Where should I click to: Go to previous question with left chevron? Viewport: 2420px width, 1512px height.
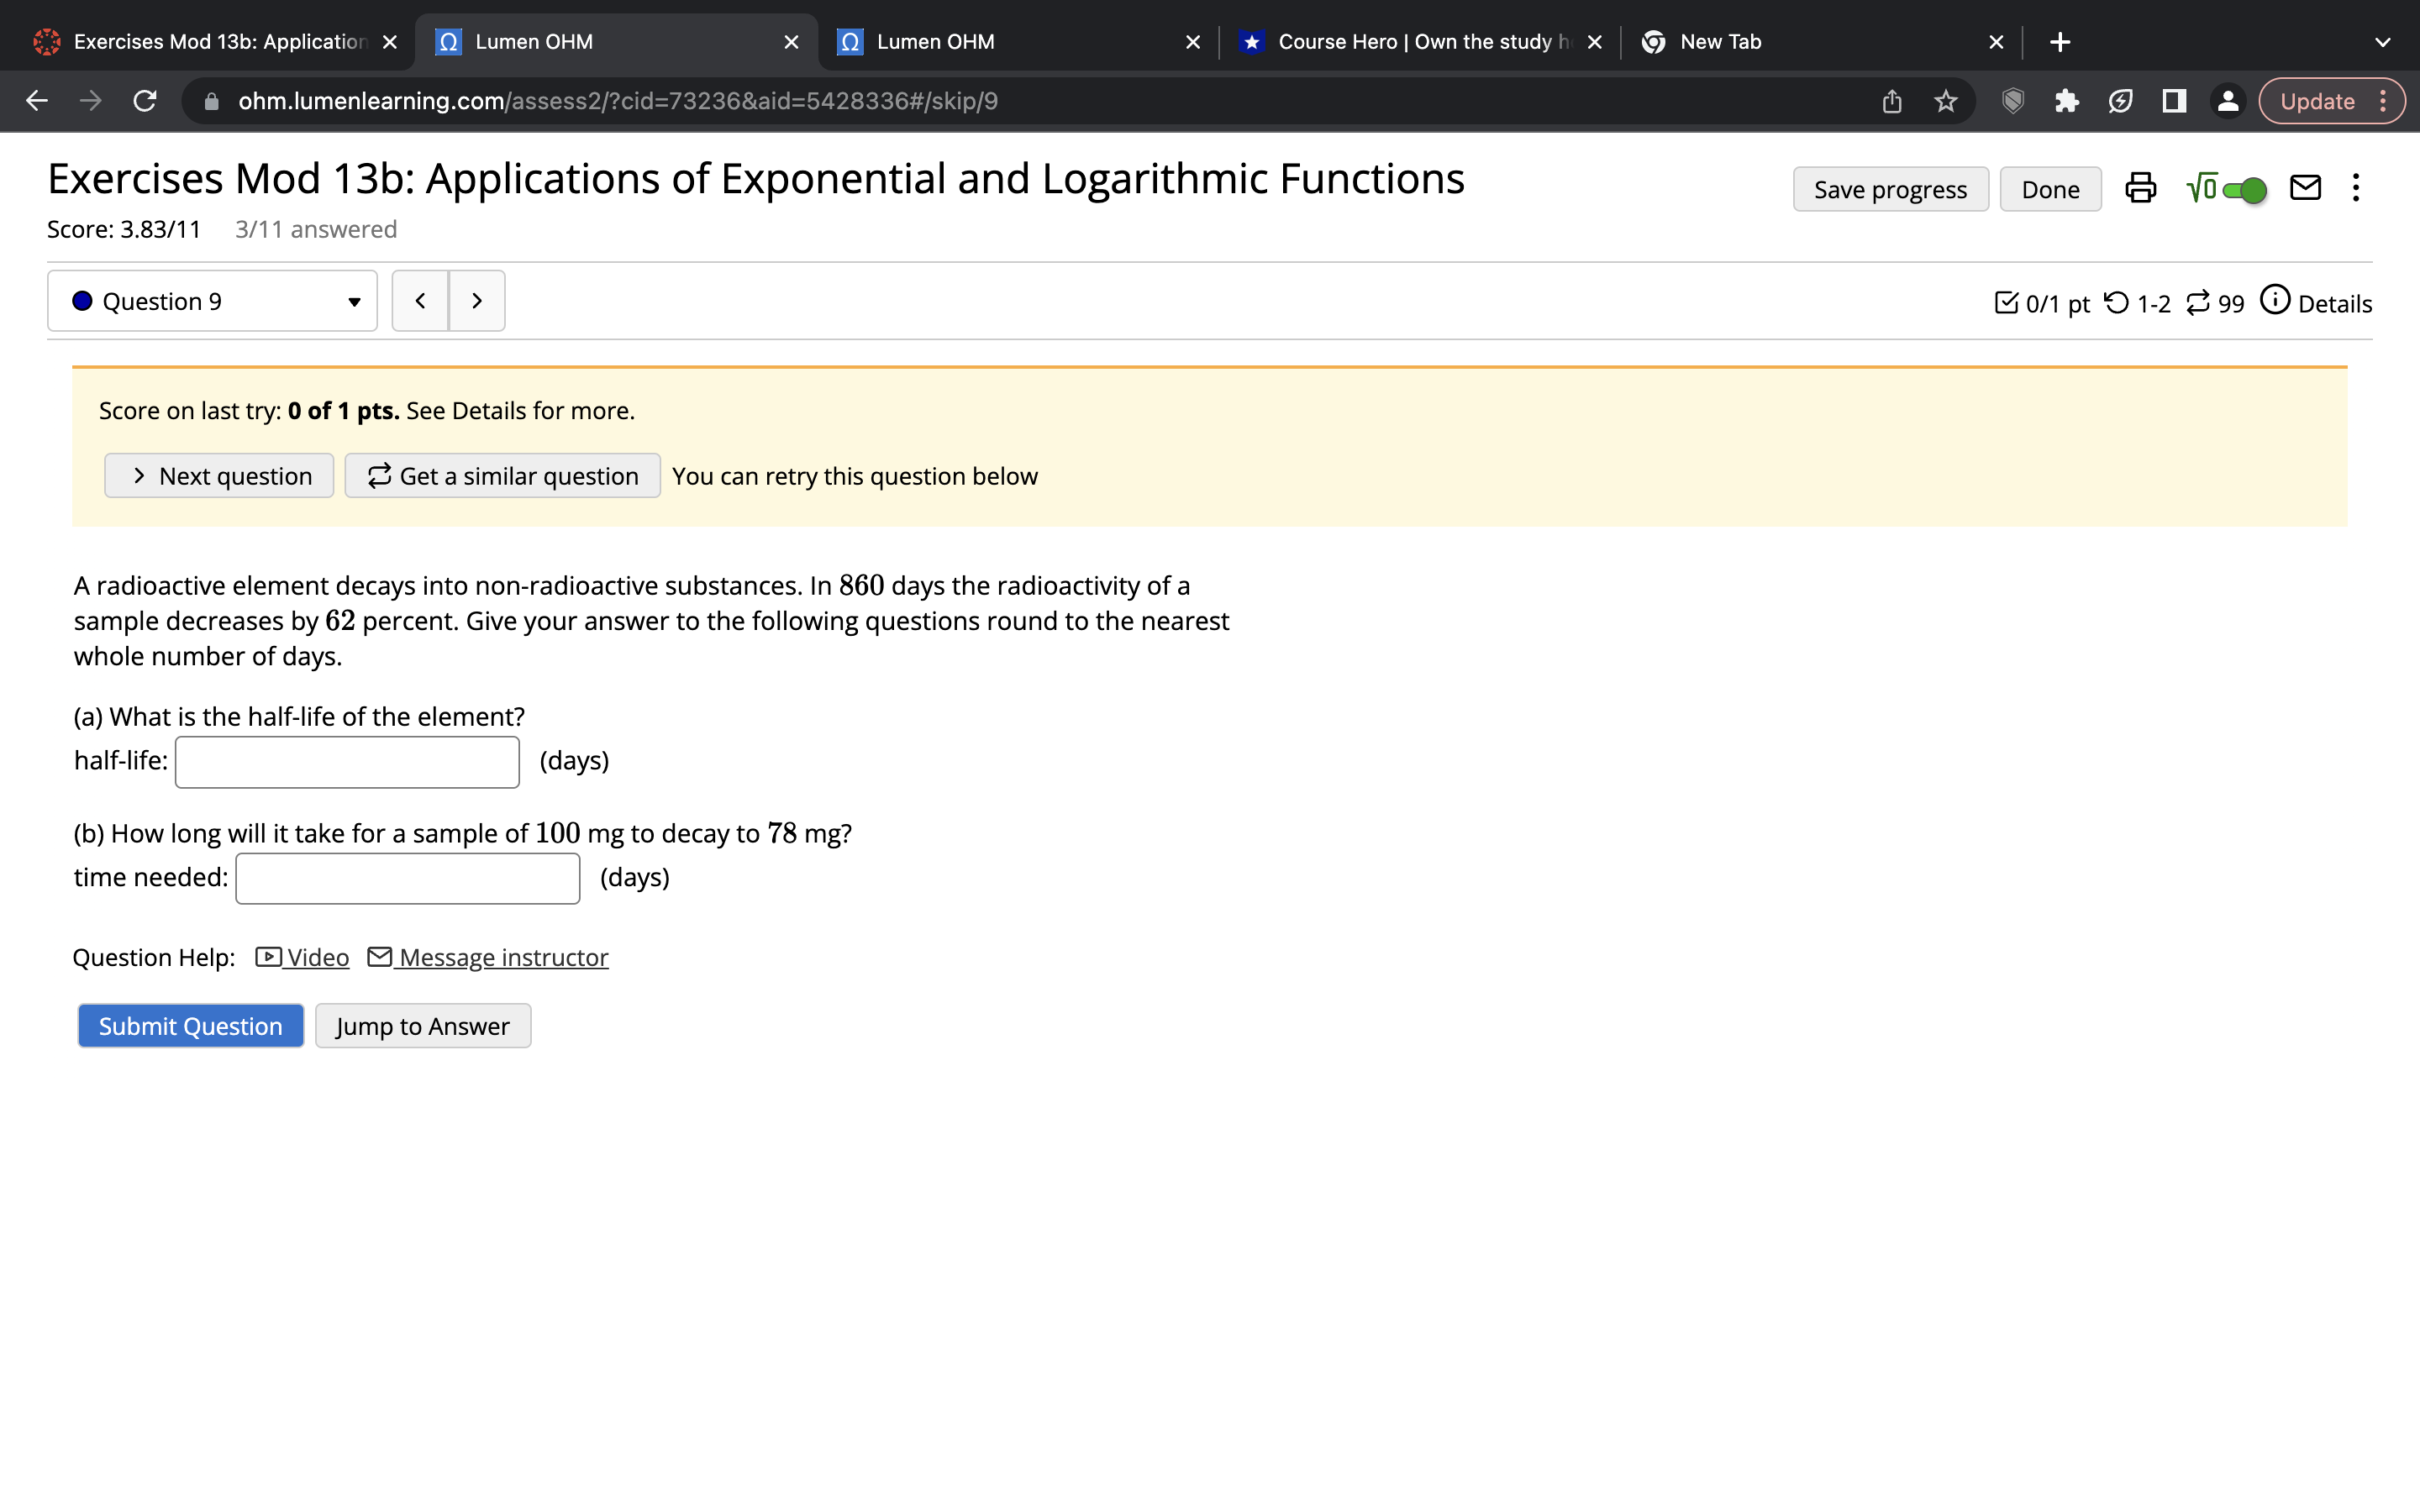[x=420, y=301]
